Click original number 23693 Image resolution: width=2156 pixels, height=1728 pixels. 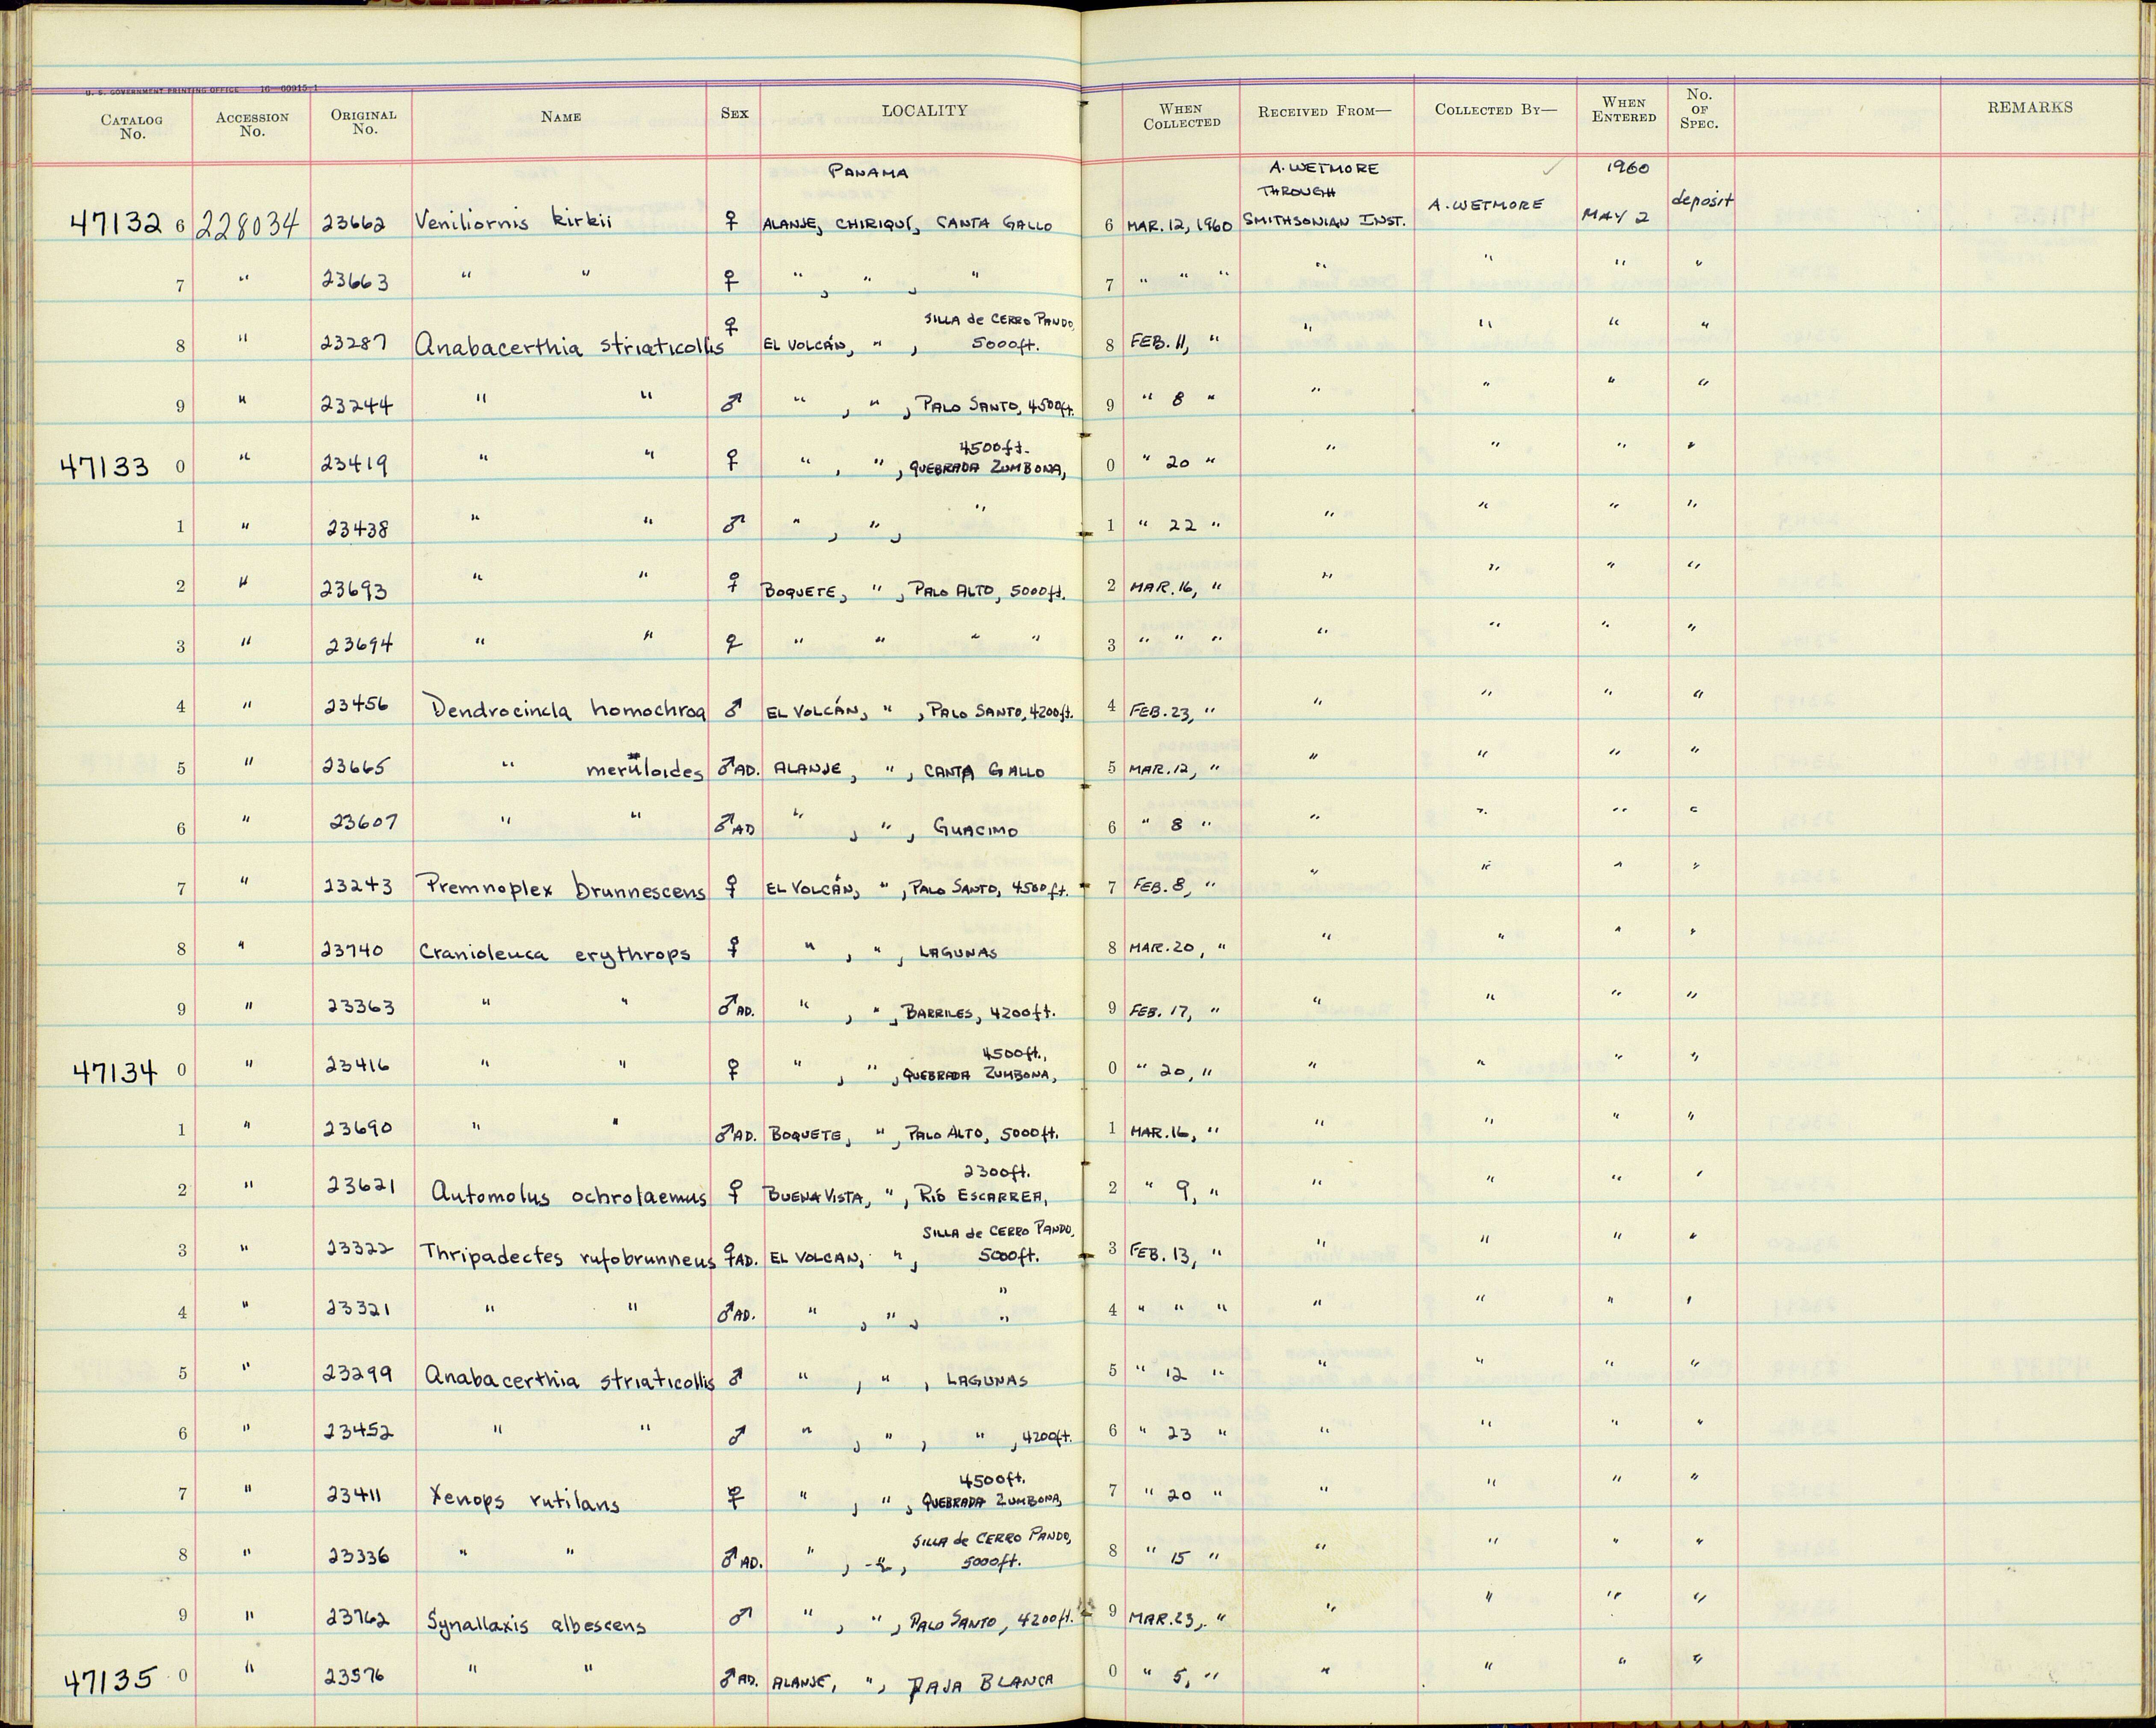pos(354,591)
